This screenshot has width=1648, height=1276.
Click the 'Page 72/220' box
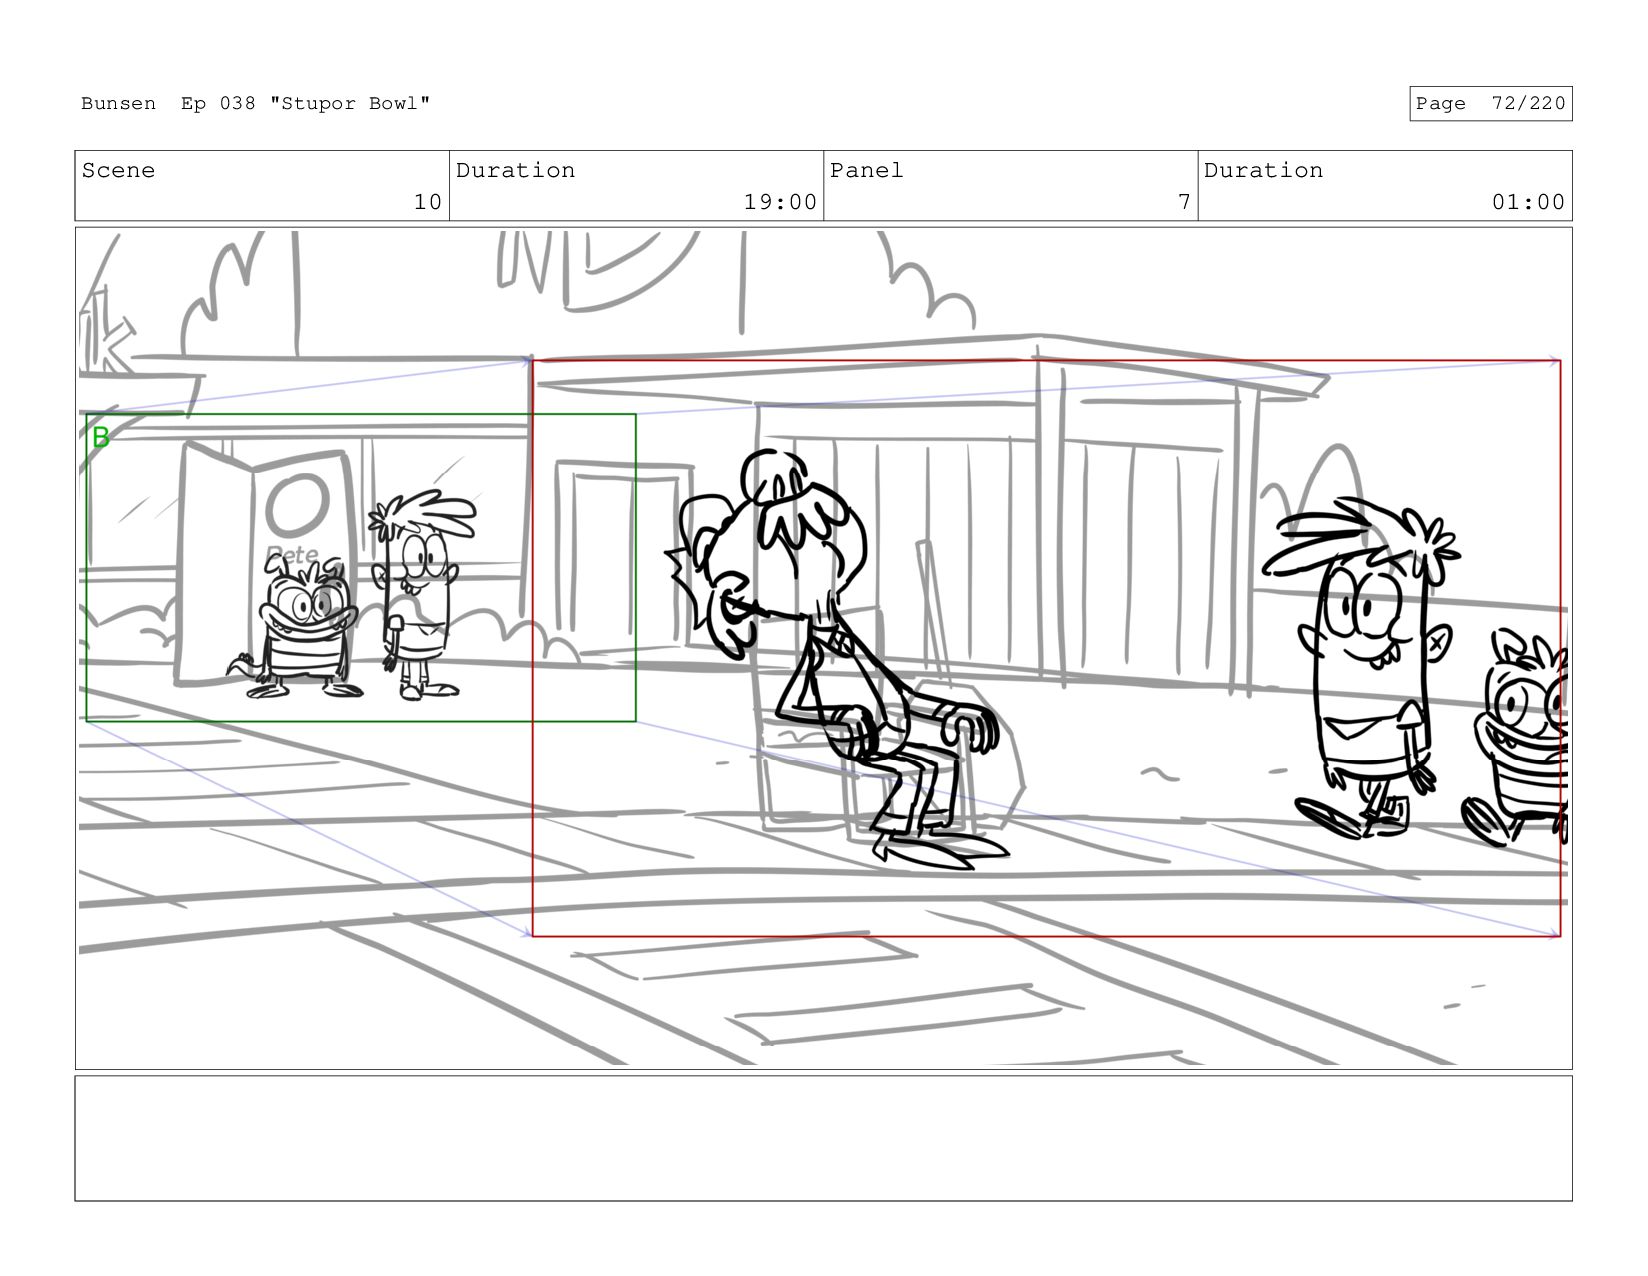(1490, 104)
